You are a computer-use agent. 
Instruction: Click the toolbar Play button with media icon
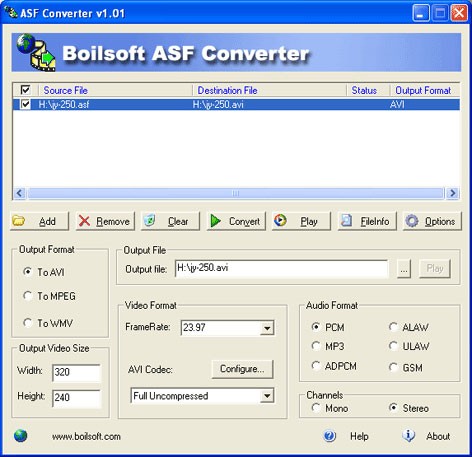(301, 221)
